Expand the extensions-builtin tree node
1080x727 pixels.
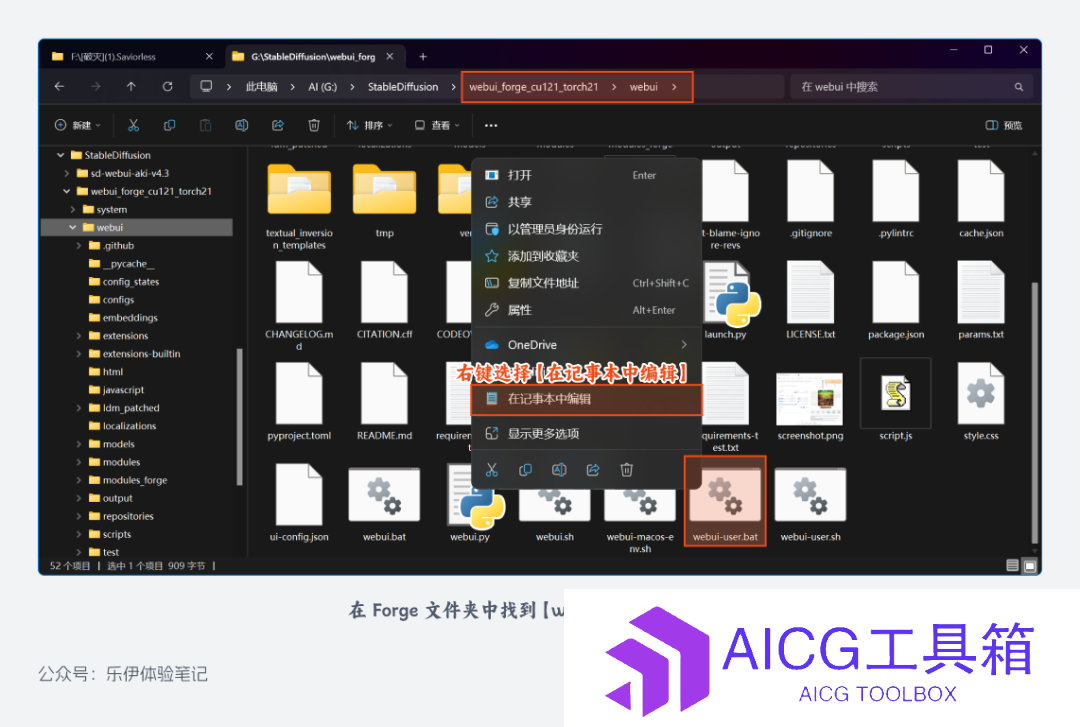pyautogui.click(x=79, y=354)
